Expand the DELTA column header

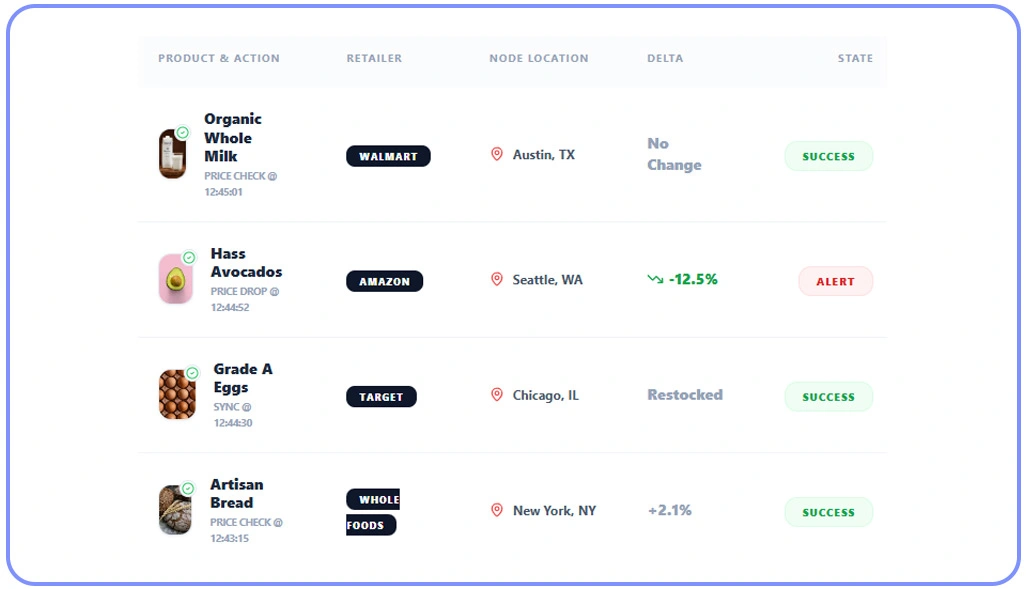[665, 58]
